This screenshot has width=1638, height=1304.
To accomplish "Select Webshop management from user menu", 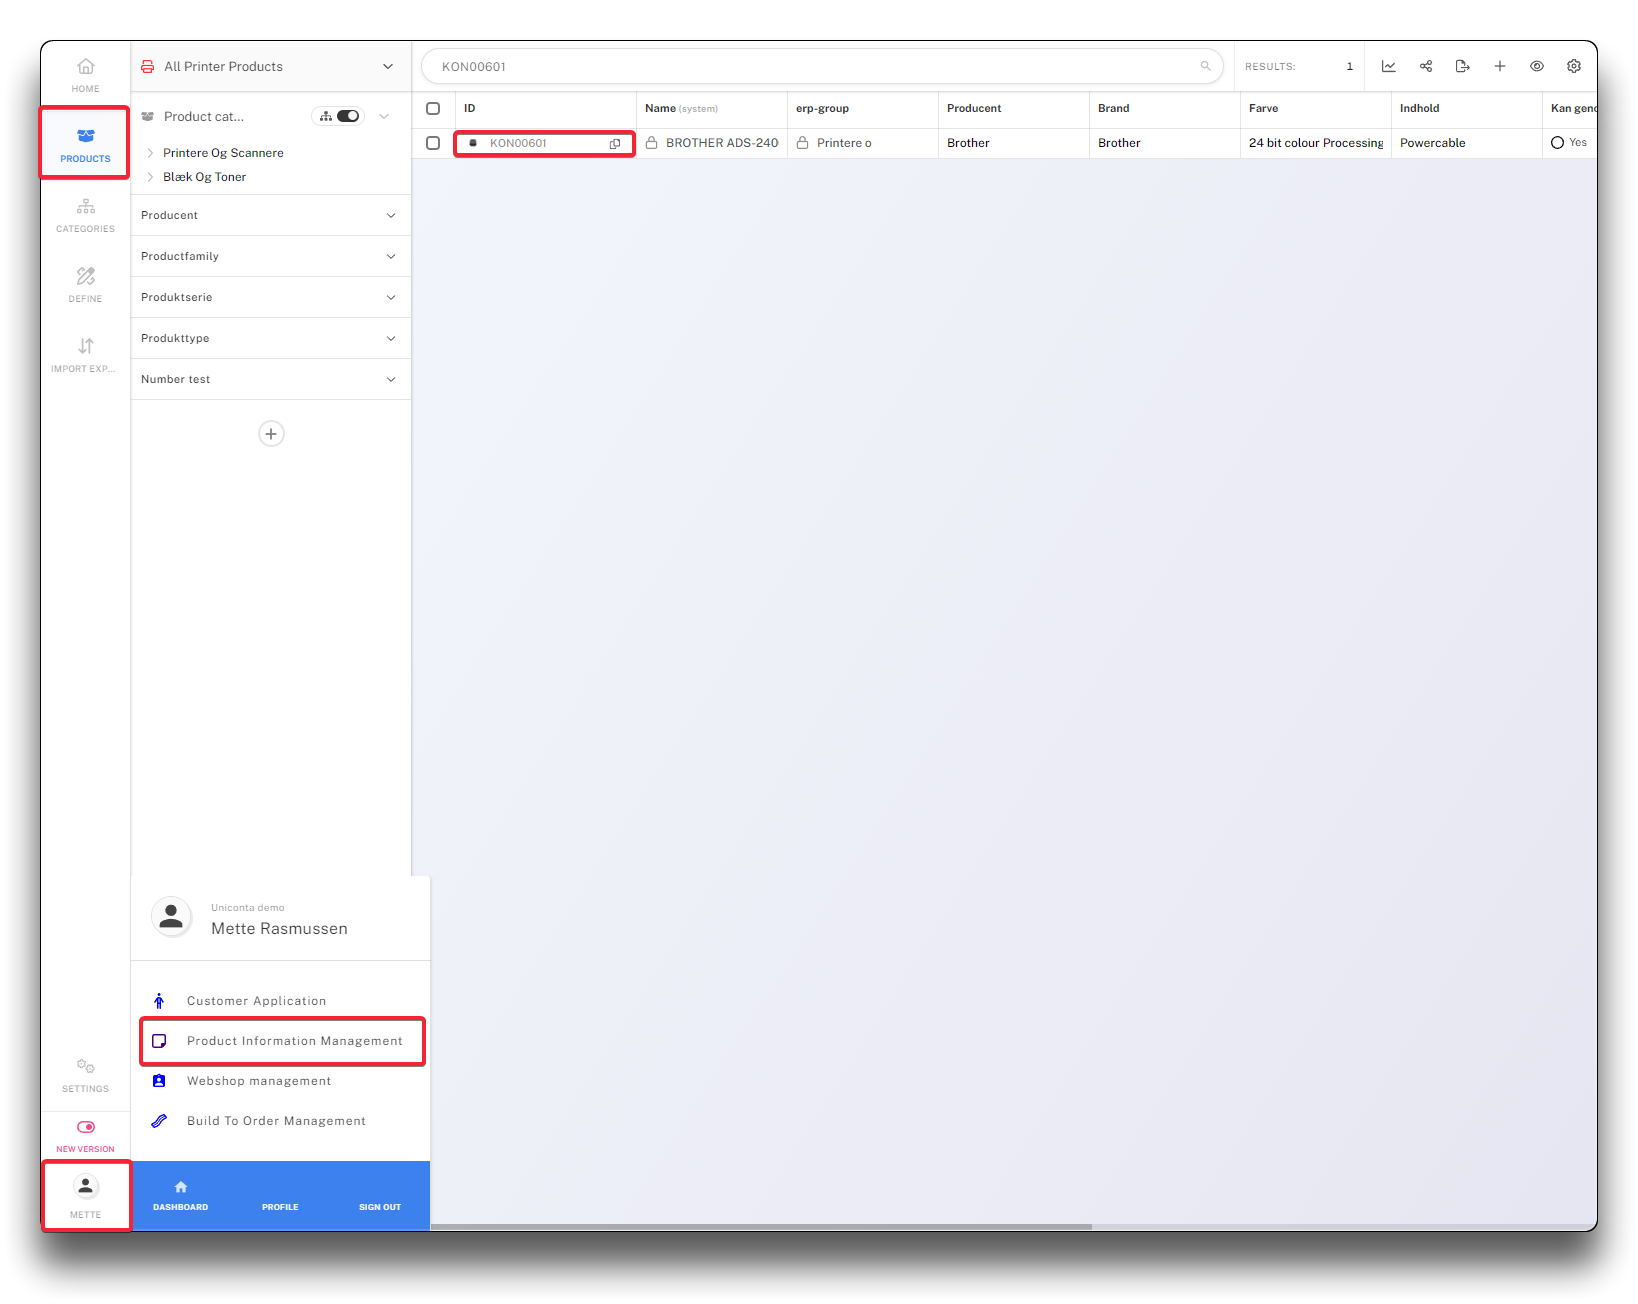I will pos(258,1081).
